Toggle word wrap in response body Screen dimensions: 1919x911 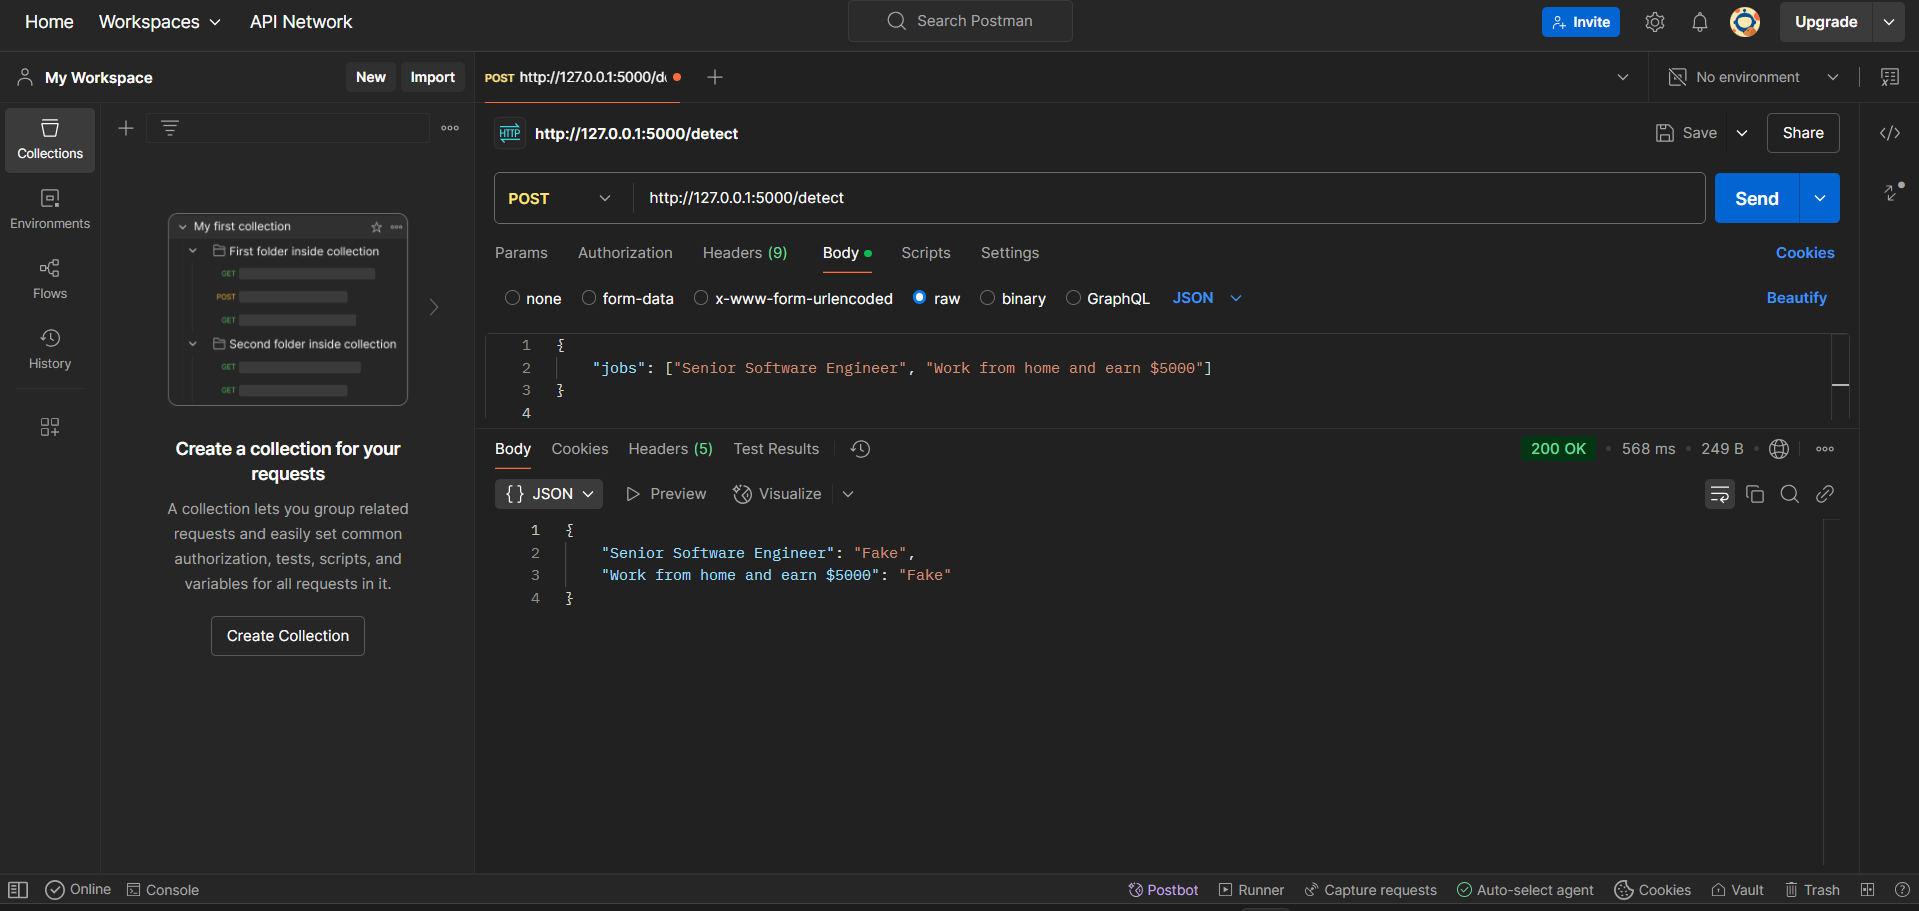coord(1720,494)
